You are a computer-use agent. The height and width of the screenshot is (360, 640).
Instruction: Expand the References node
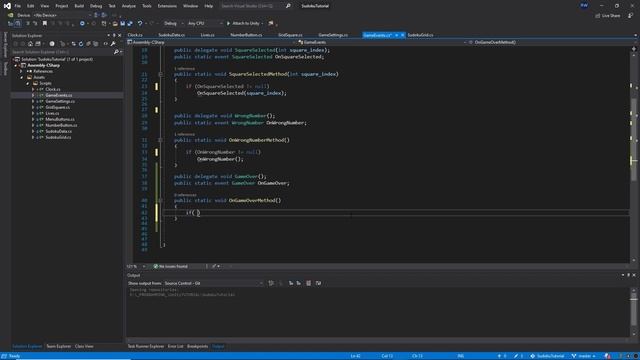pyautogui.click(x=21, y=71)
